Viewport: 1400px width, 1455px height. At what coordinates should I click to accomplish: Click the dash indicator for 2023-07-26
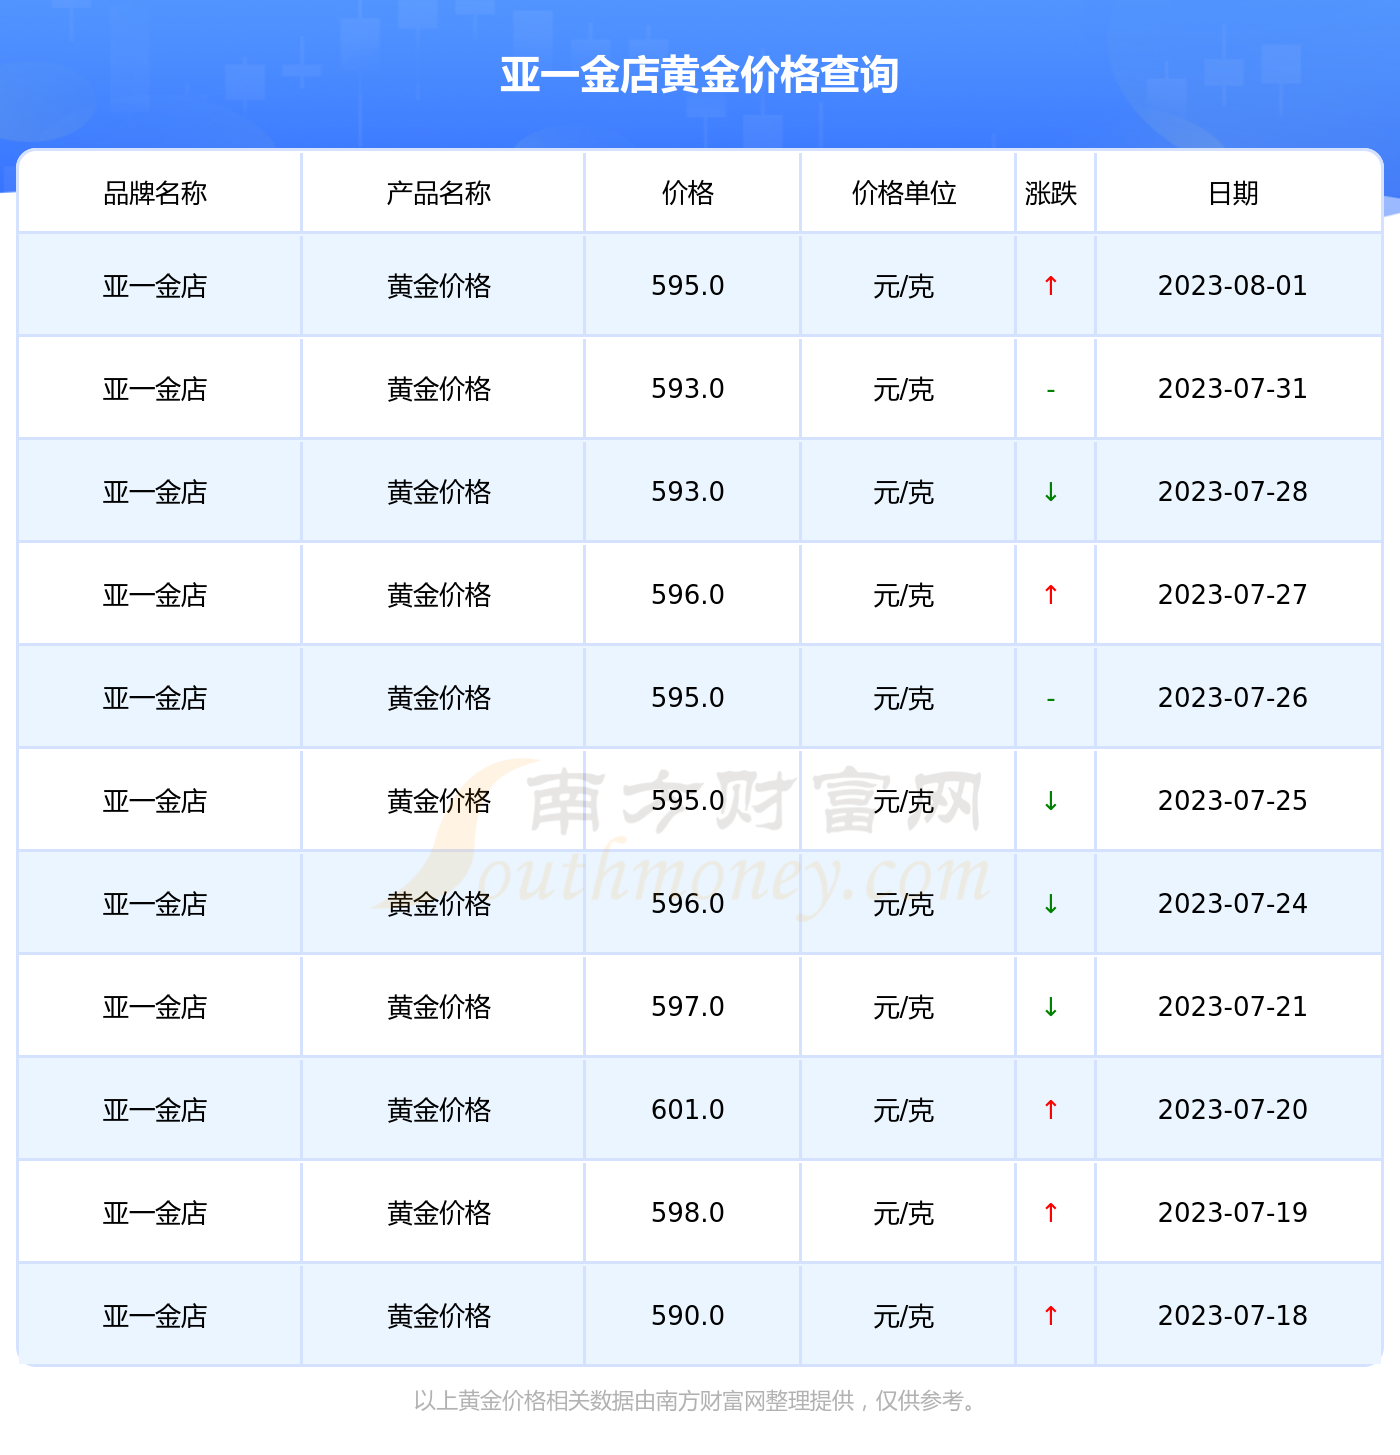tap(1050, 699)
